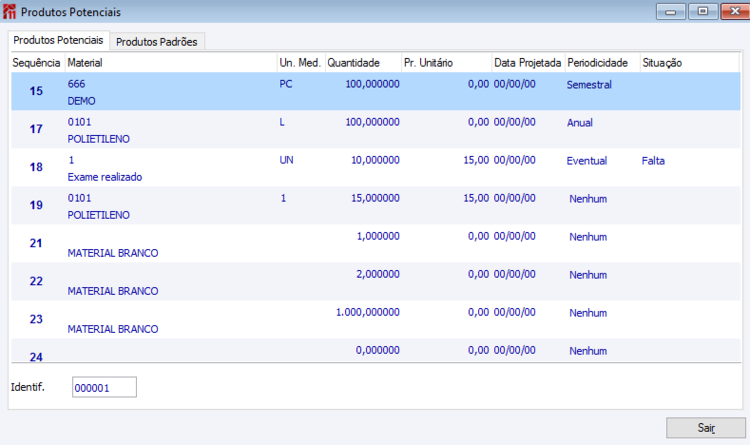Click the PC unit cell
750x445 pixels.
tap(286, 84)
